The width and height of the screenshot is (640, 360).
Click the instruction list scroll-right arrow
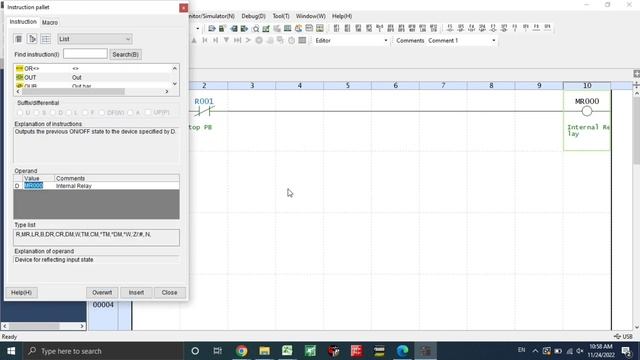pos(167,91)
